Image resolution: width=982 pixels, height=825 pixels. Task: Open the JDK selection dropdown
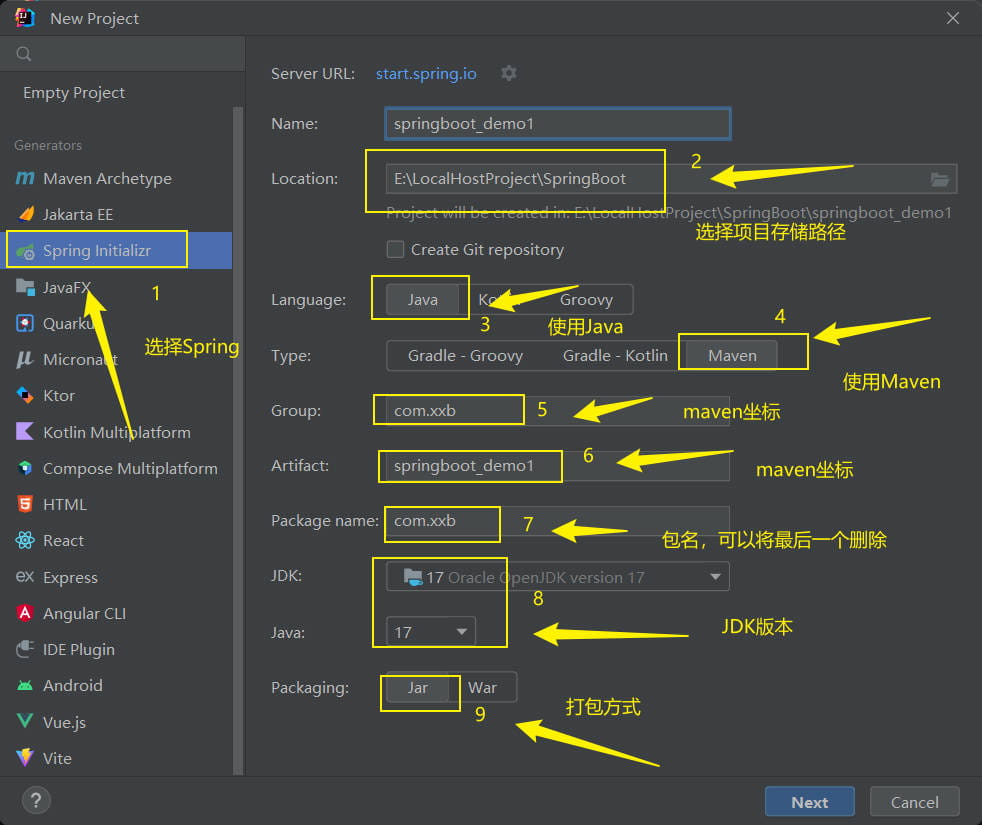click(558, 577)
